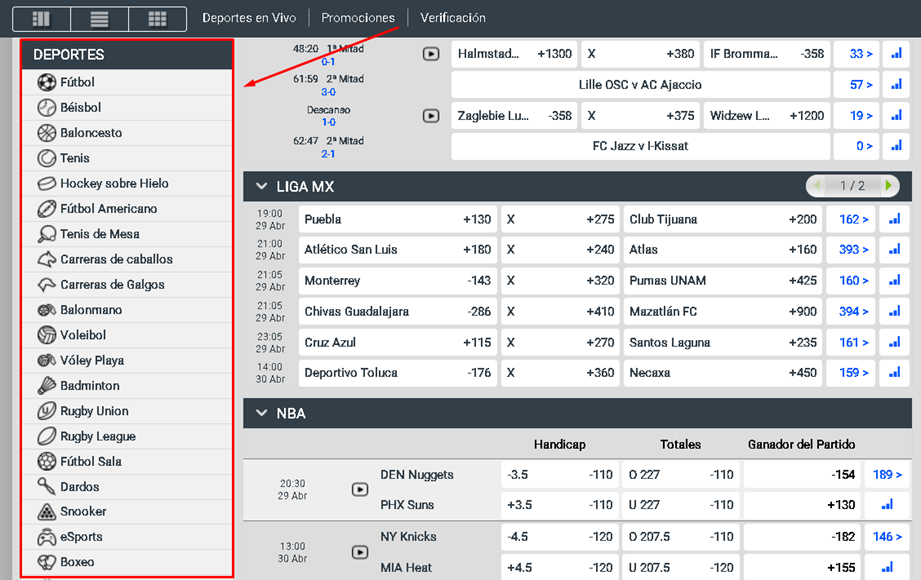Open Deportes en Vivo tab

(x=249, y=18)
